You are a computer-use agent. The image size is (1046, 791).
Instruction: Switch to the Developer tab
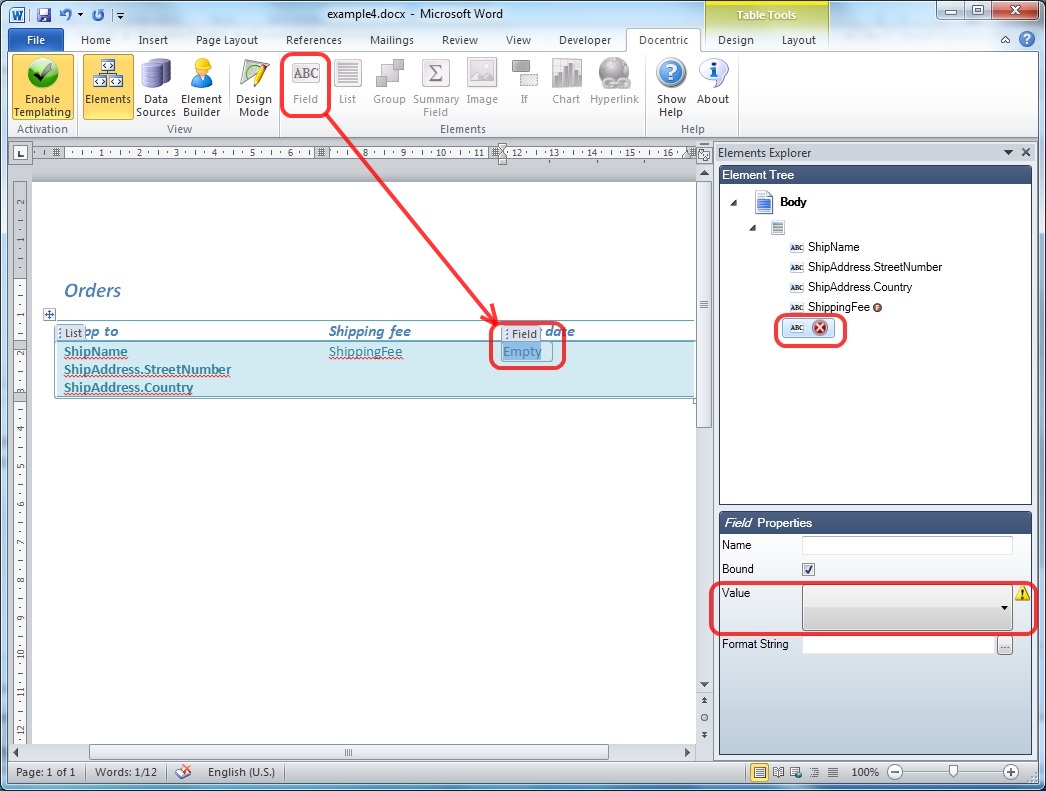(585, 40)
